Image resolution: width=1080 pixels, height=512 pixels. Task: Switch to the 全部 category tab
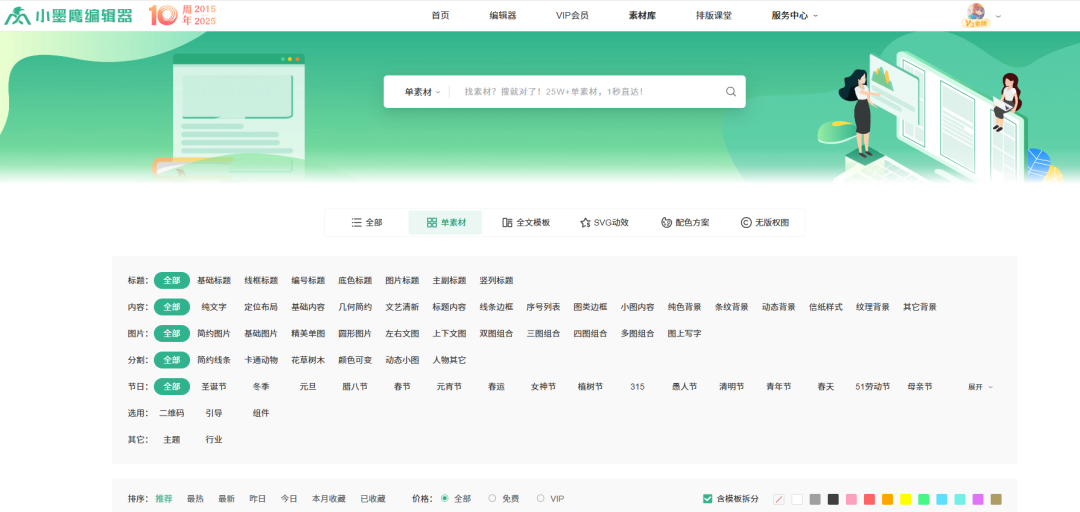366,223
